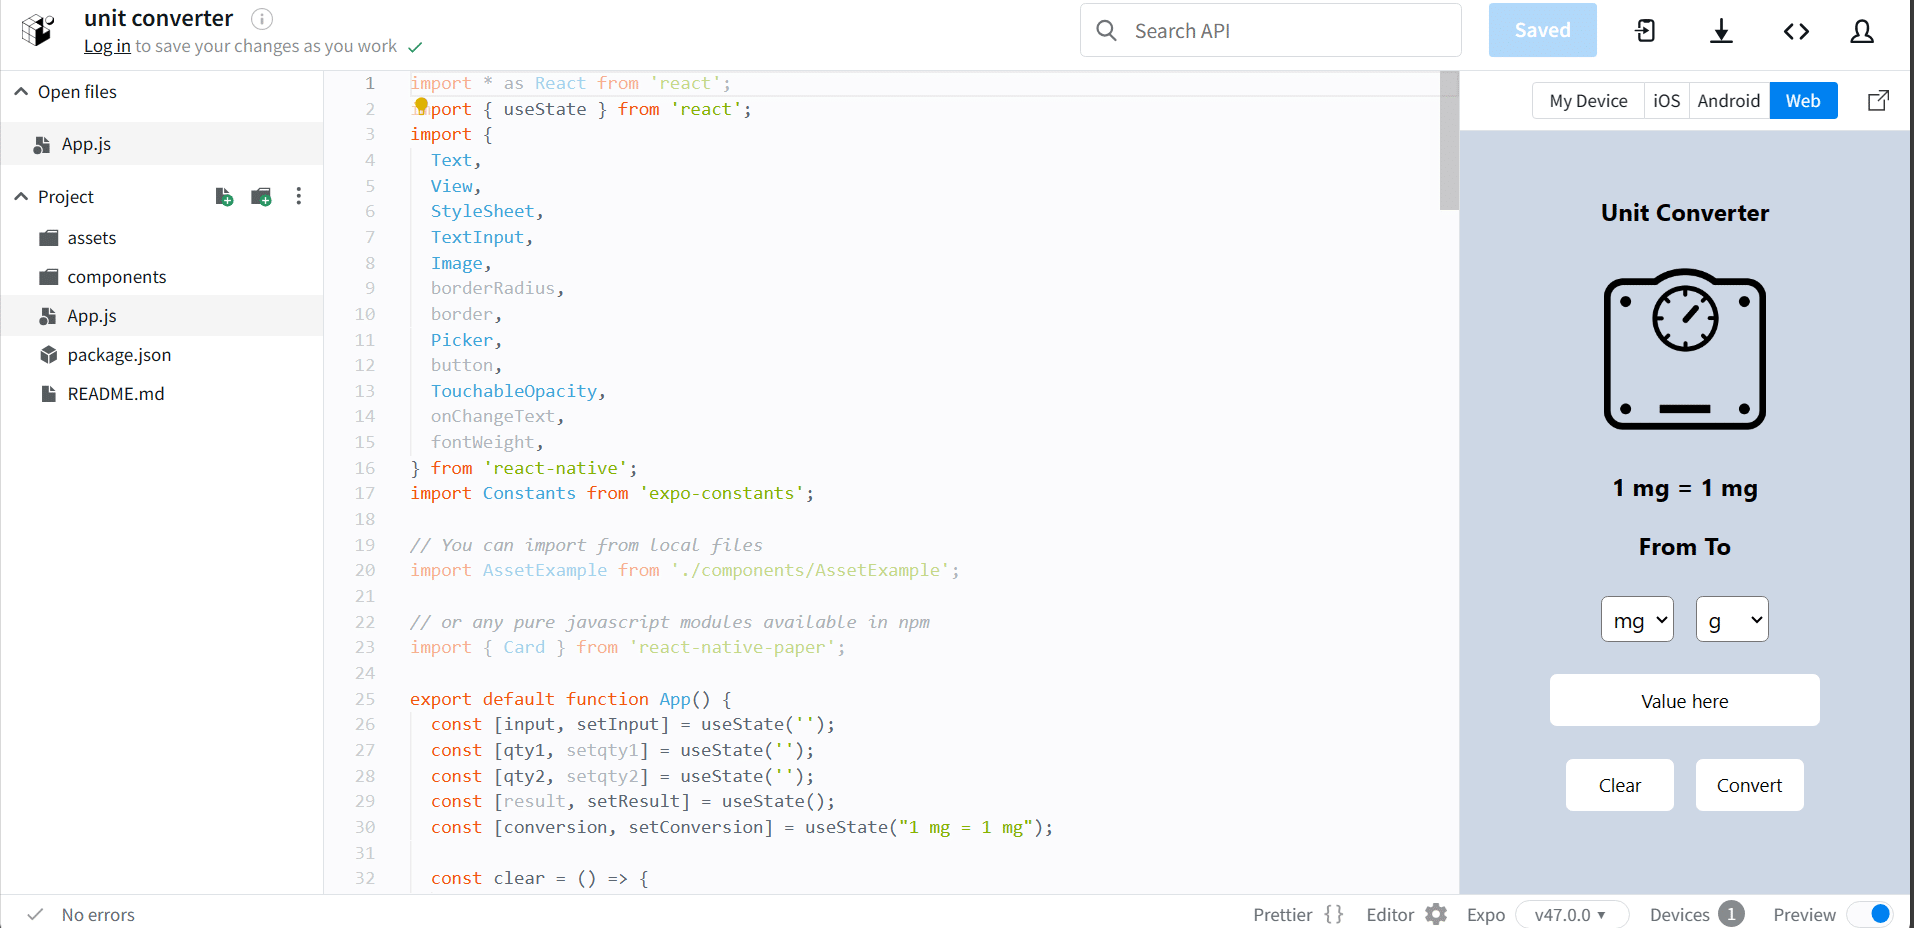The image size is (1914, 928).
Task: Click the Value here input field
Action: [1684, 700]
